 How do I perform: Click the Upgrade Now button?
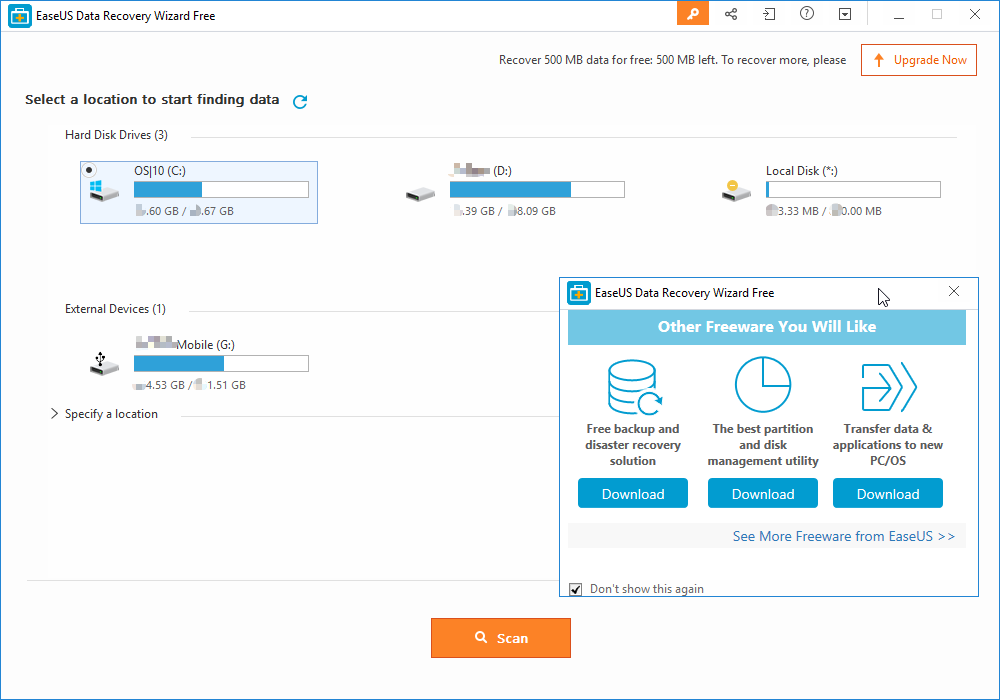[918, 60]
